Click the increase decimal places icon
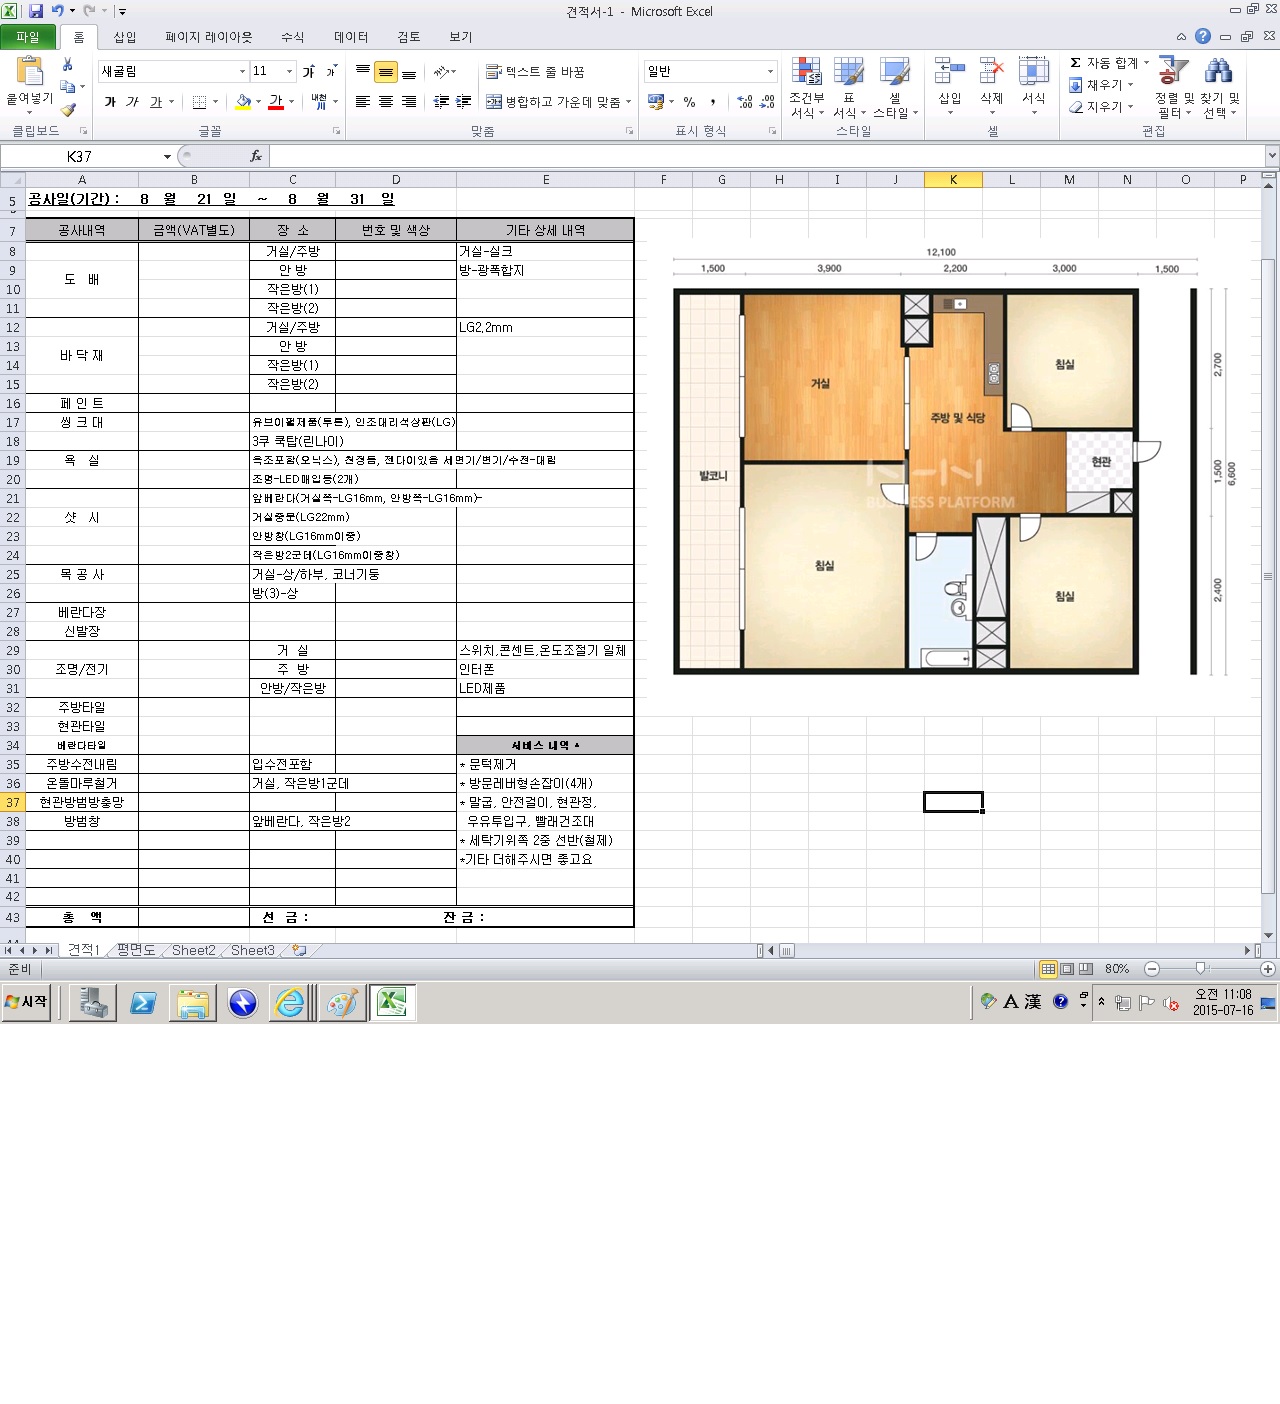 point(745,102)
